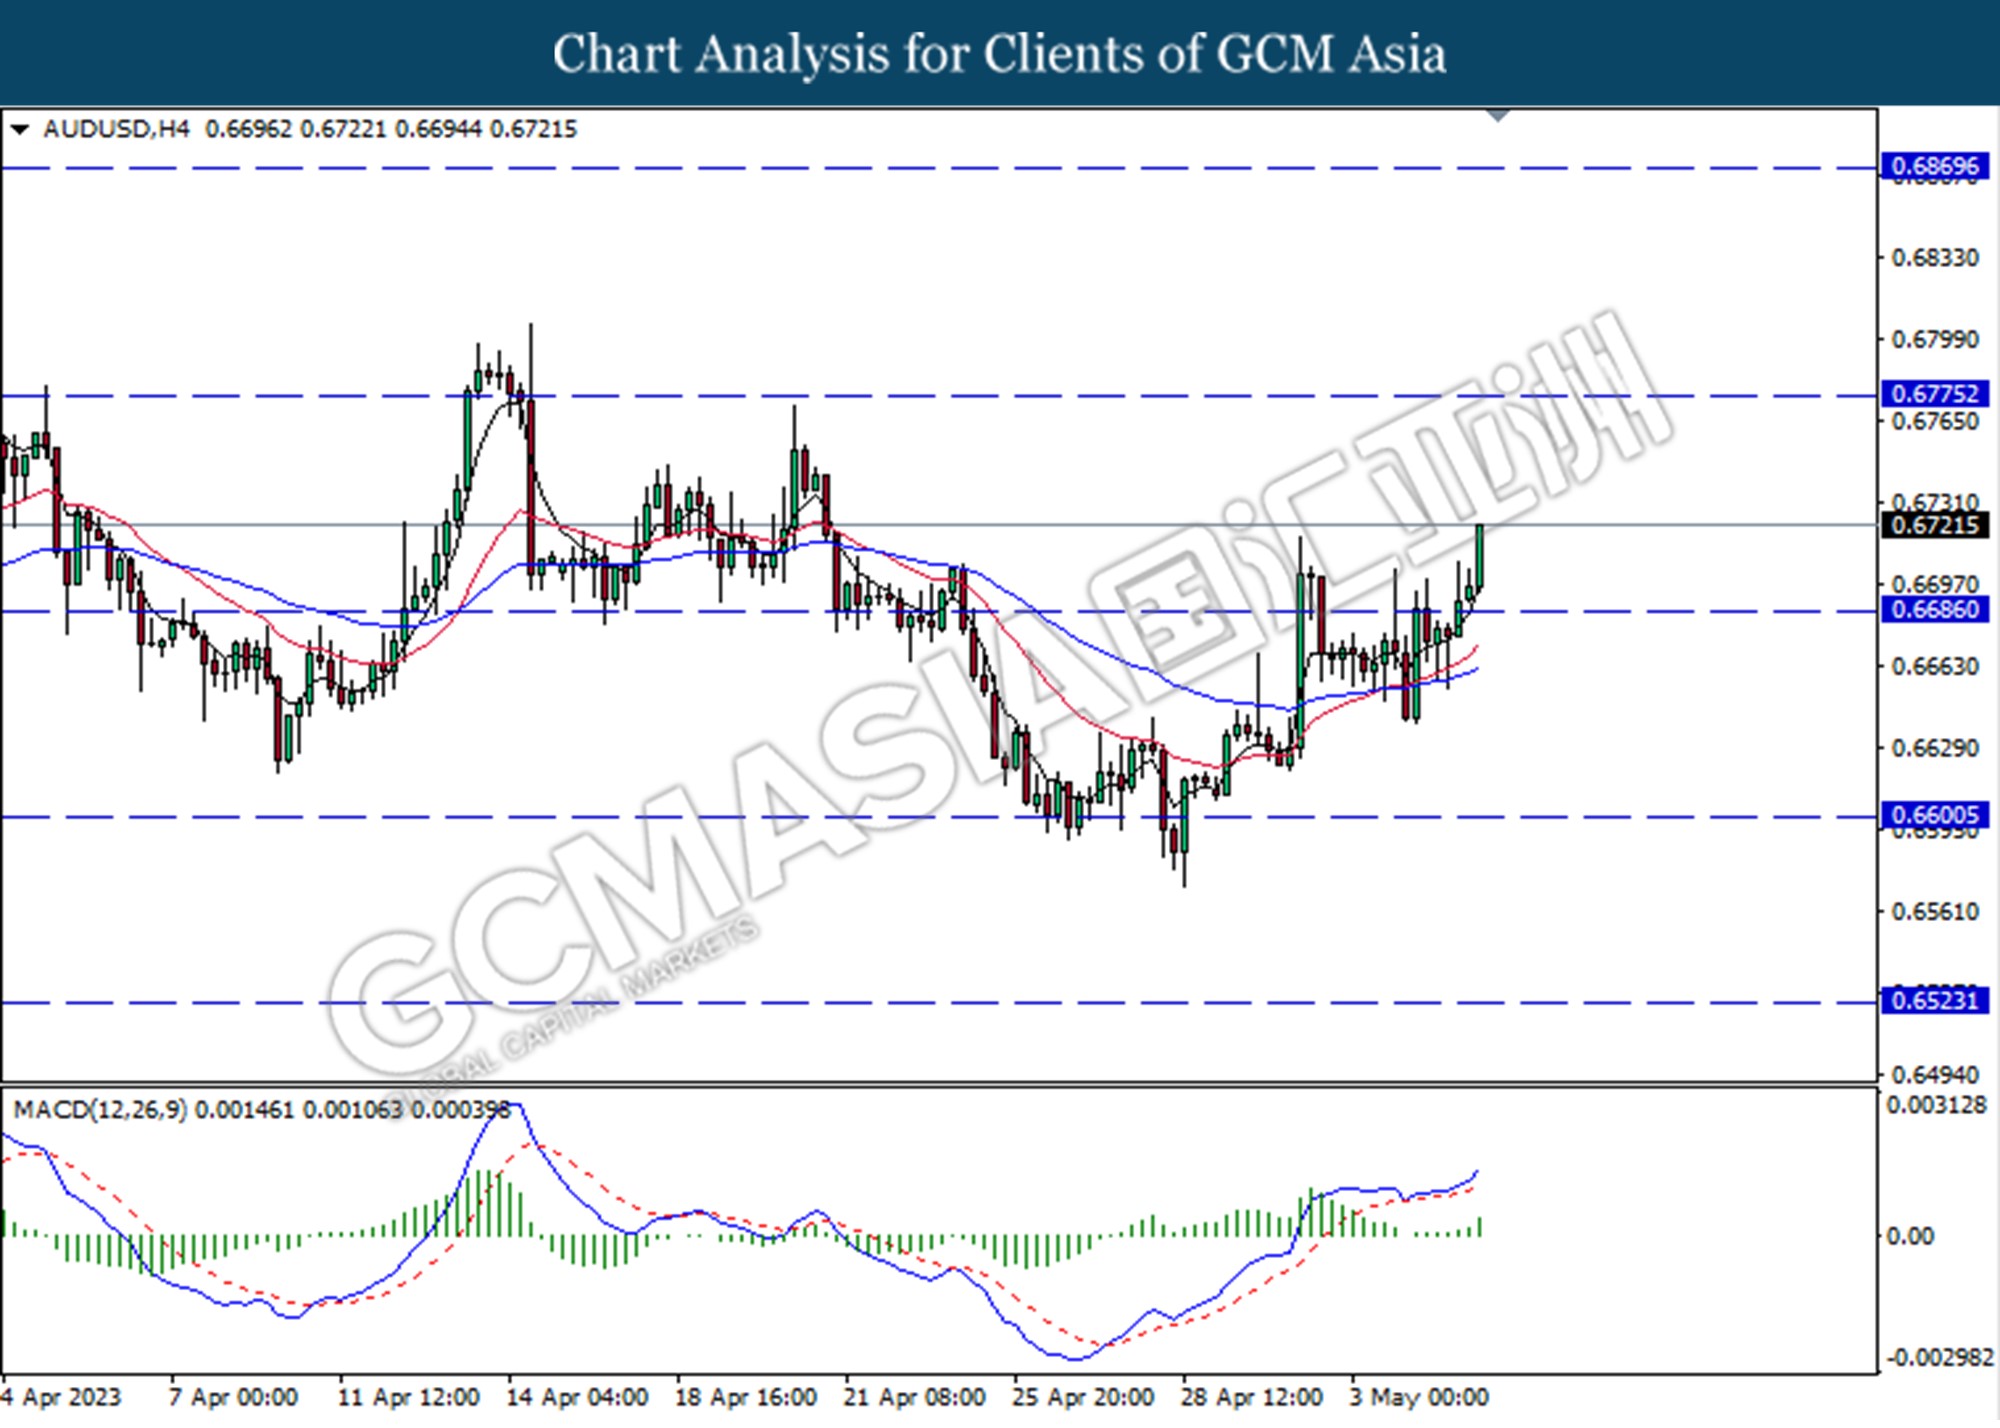Viewport: 2000px width, 1428px height.
Task: Click the 0.66630 price axis value
Action: pos(1935,666)
